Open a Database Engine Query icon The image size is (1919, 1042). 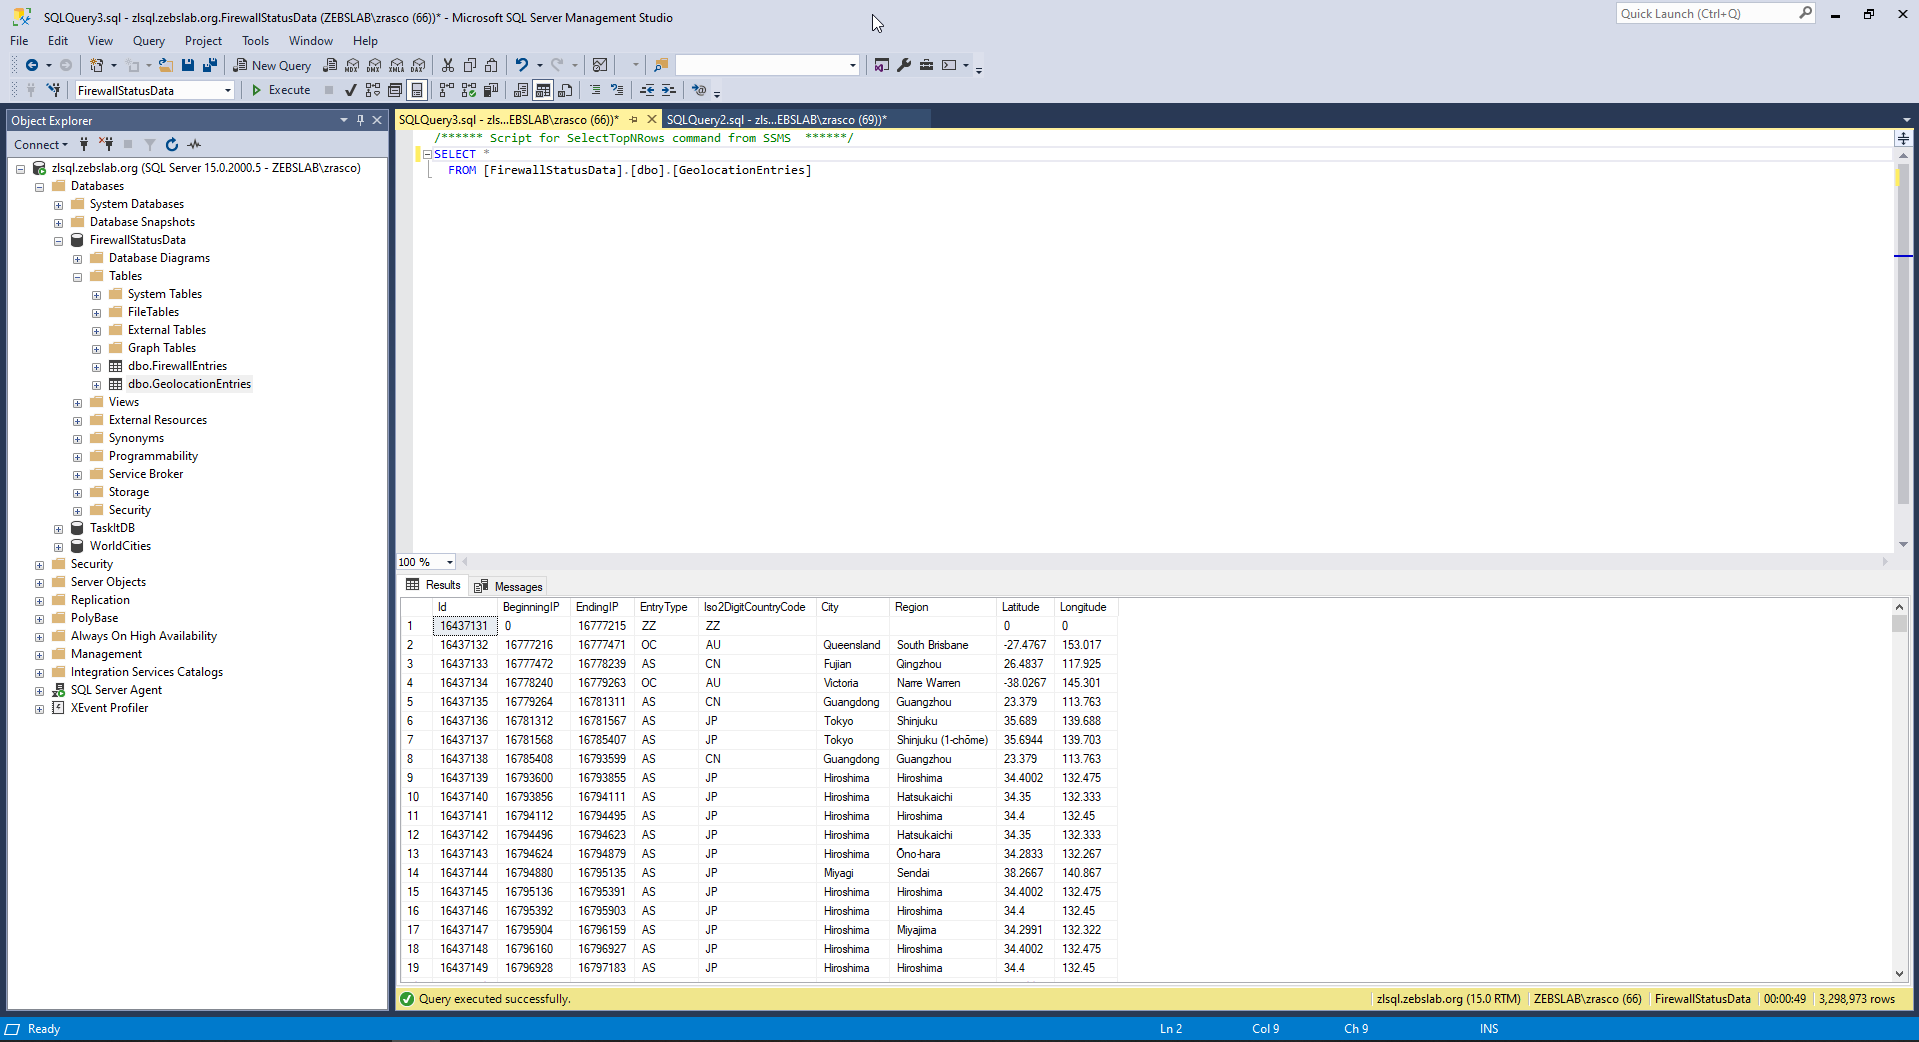tap(330, 65)
